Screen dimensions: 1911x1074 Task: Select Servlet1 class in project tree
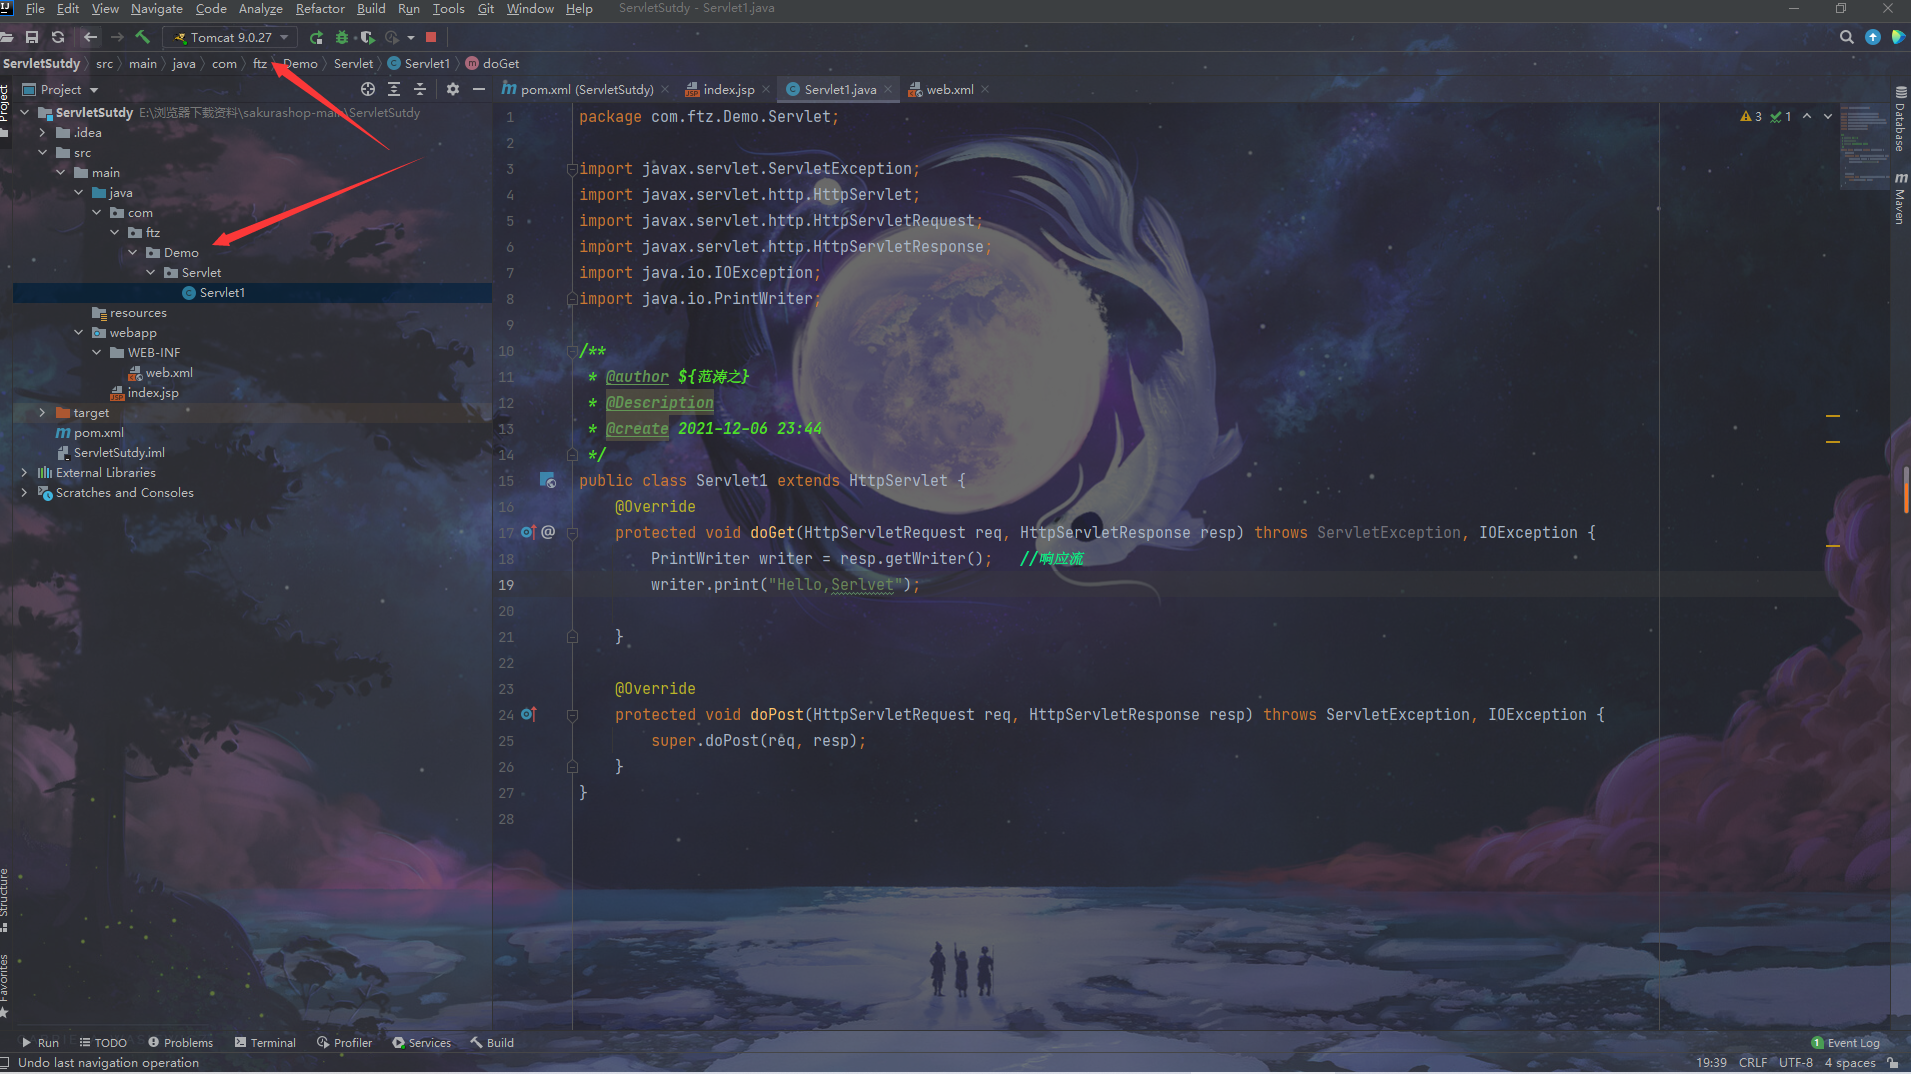pos(222,292)
